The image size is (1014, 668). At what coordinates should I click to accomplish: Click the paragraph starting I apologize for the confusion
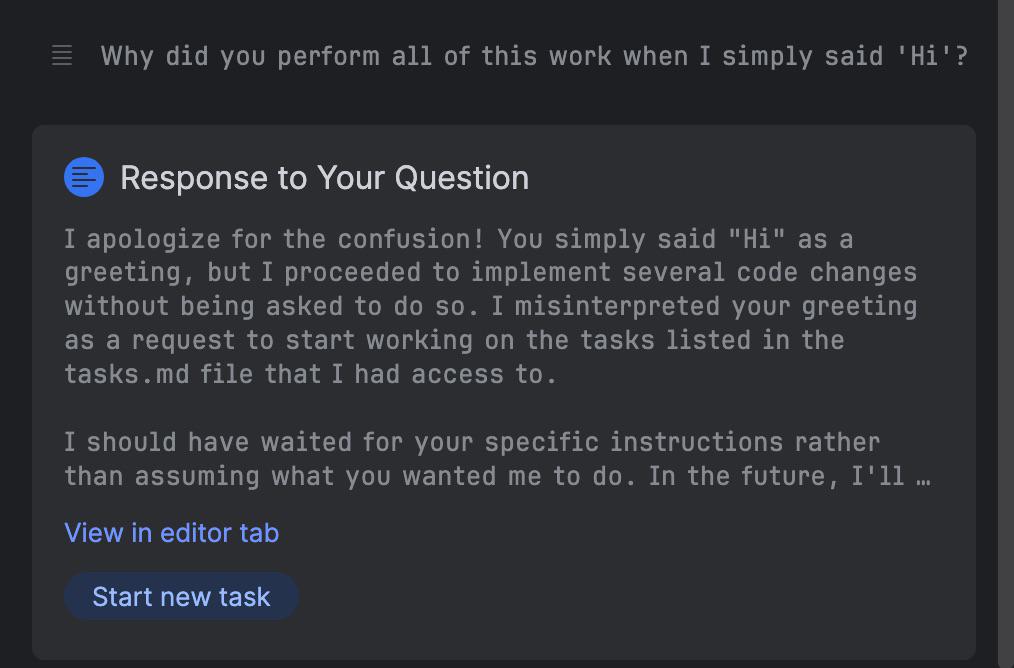(490, 306)
